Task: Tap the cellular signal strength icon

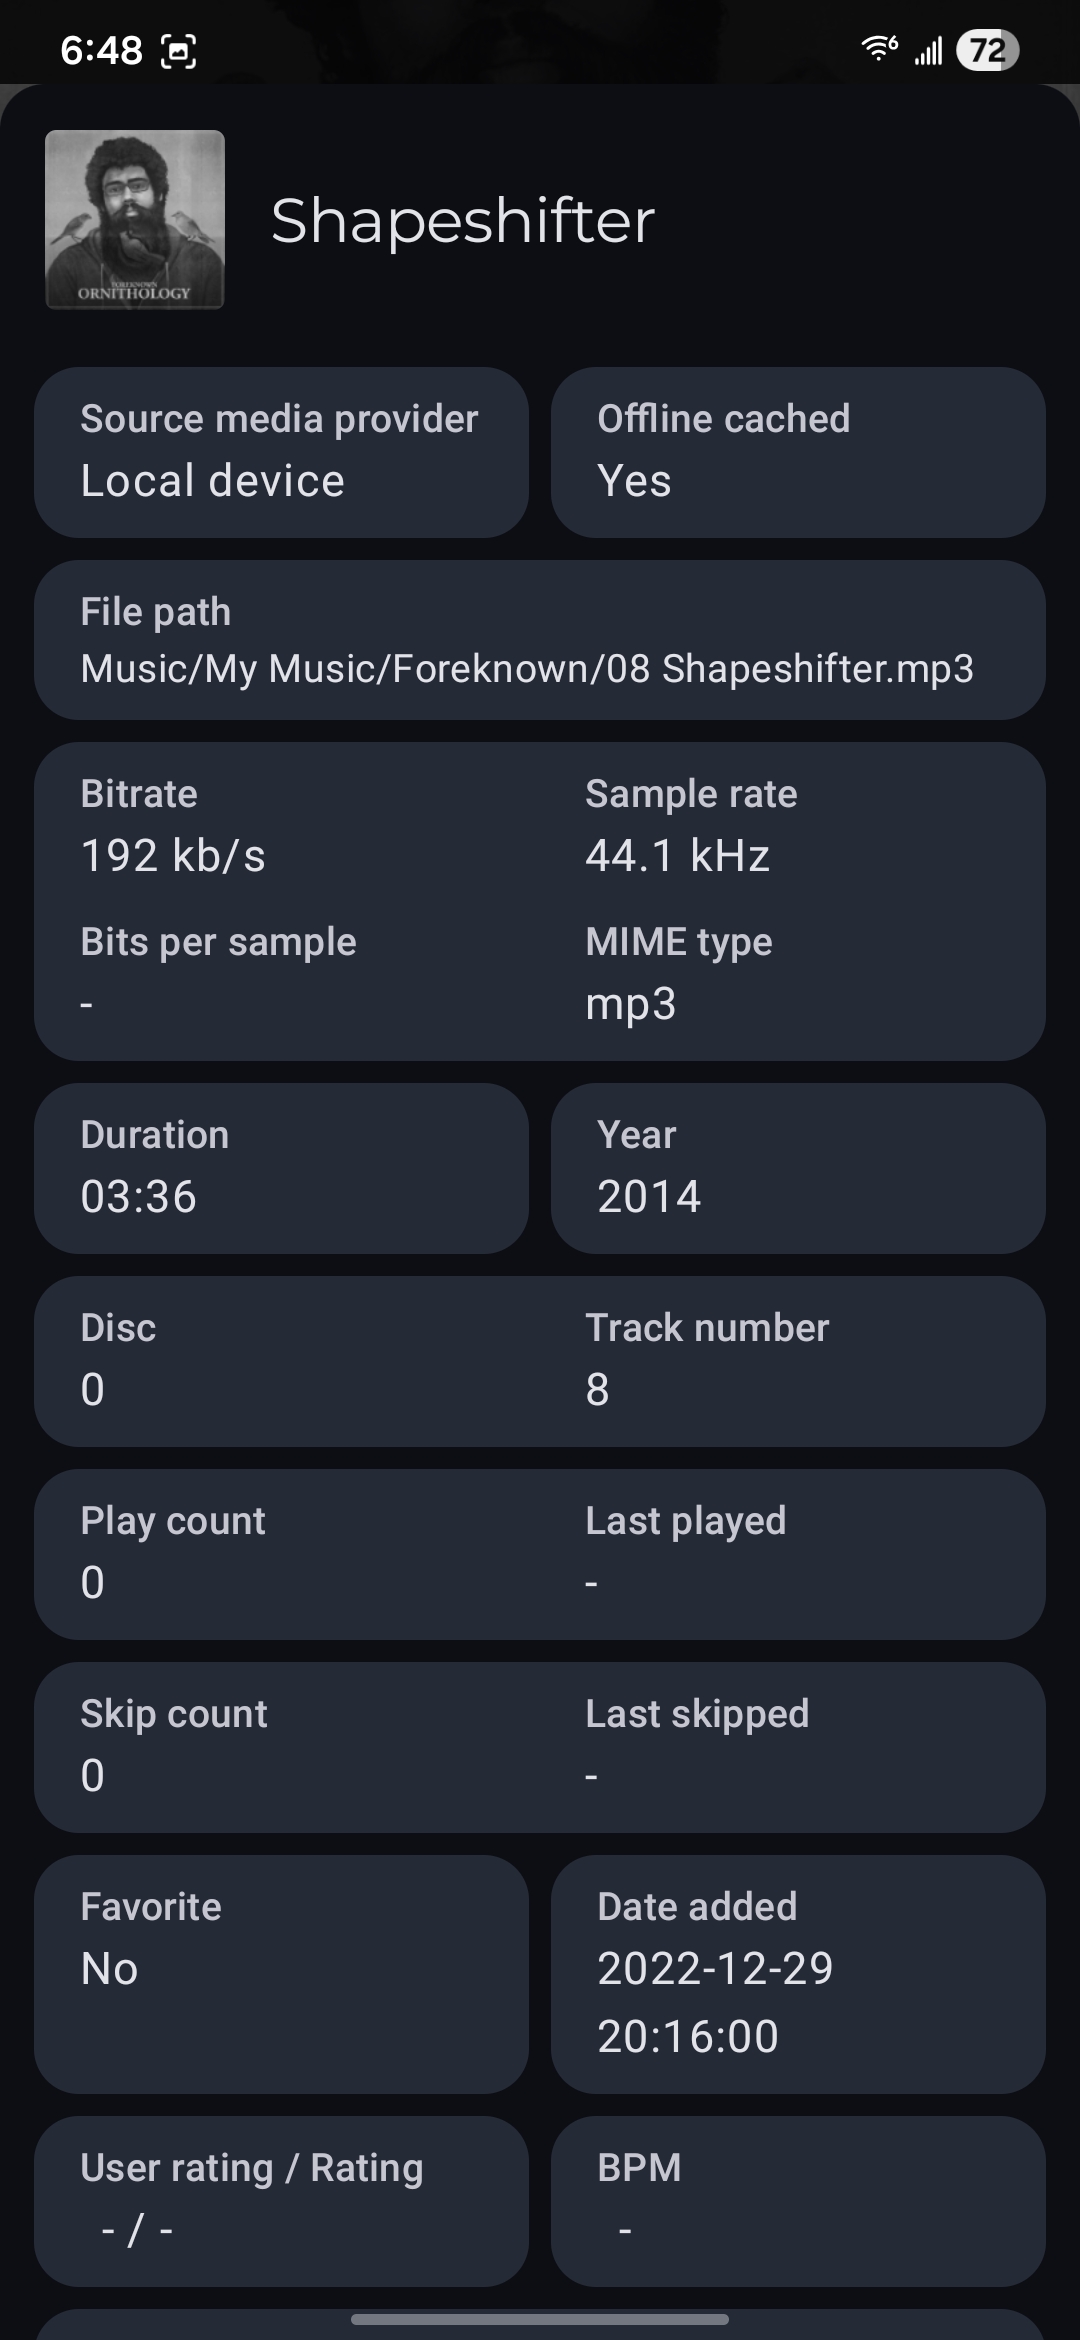Action: pyautogui.click(x=928, y=50)
